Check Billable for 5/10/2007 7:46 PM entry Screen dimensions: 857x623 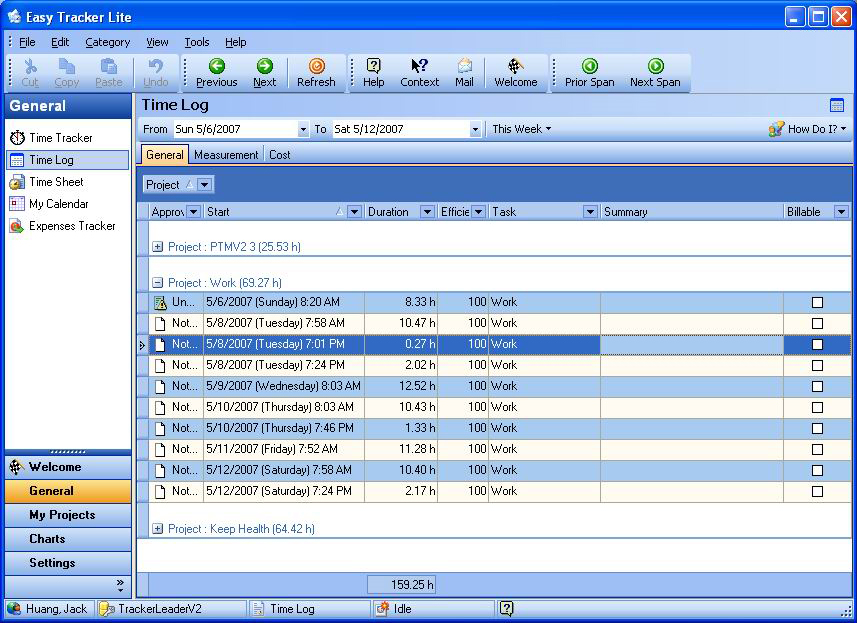pos(817,428)
